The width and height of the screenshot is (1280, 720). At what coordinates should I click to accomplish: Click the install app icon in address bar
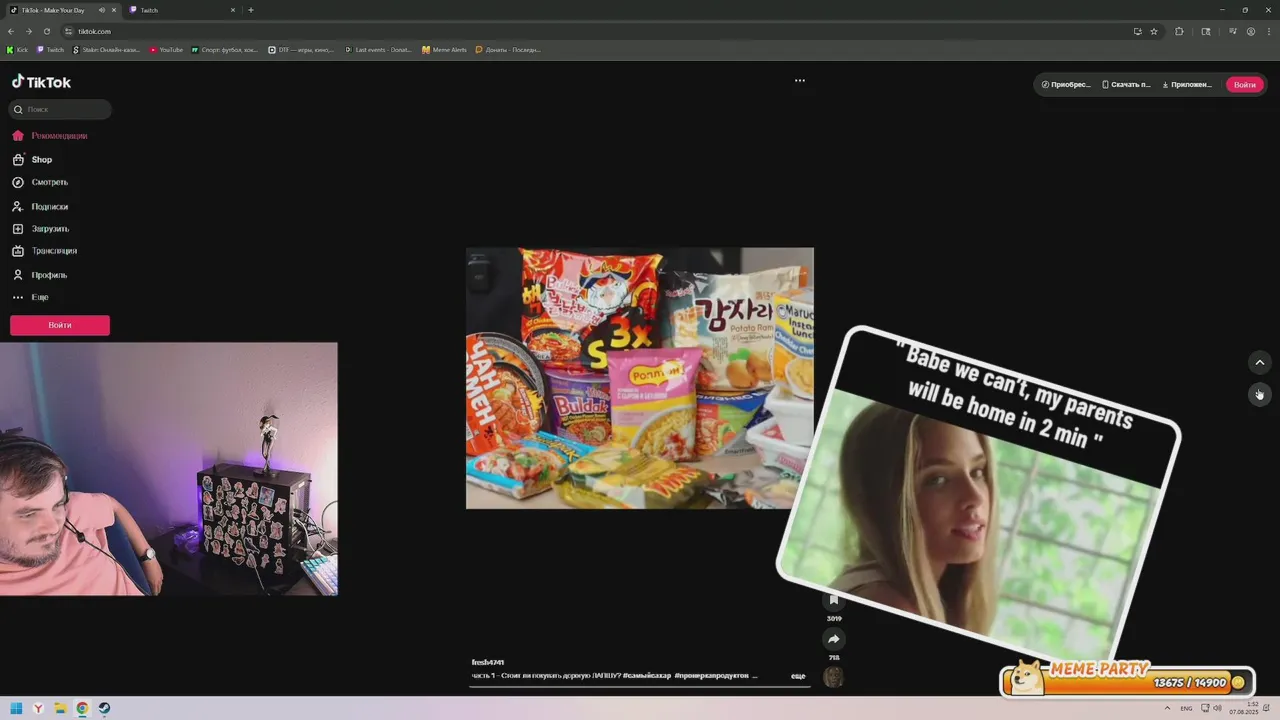1137,31
